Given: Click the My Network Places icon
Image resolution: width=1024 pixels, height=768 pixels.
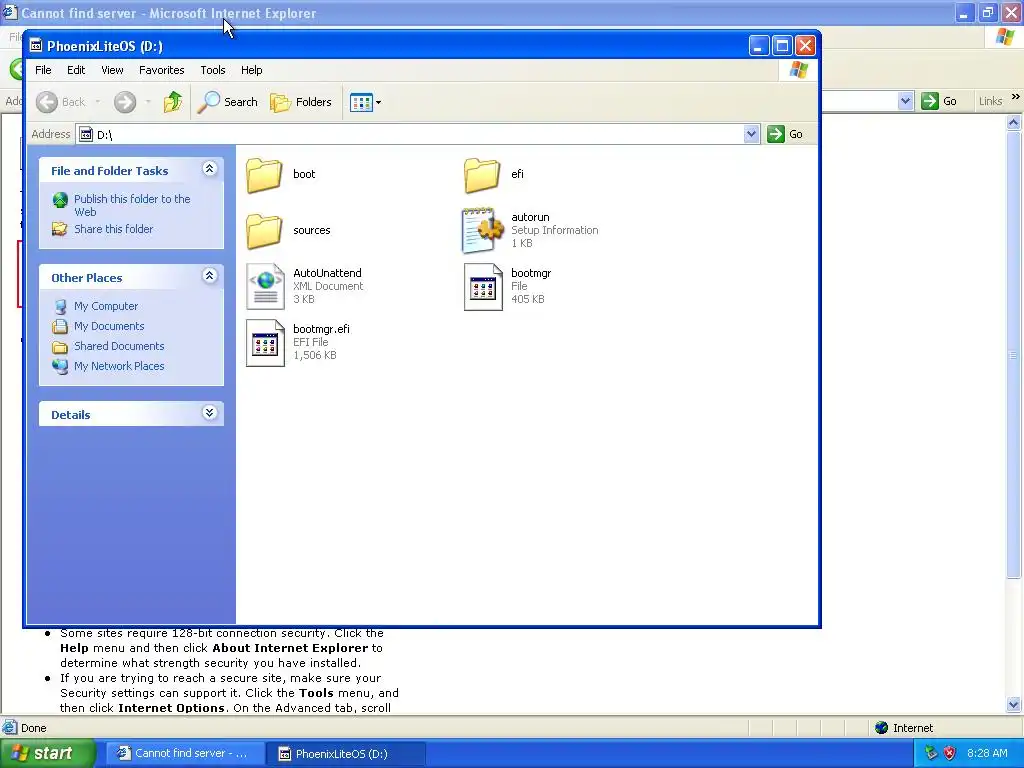Looking at the screenshot, I should click(60, 366).
